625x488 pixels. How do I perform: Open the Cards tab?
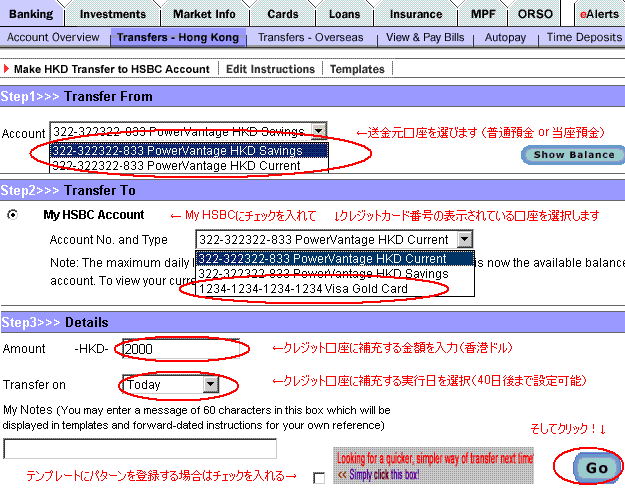[x=283, y=14]
